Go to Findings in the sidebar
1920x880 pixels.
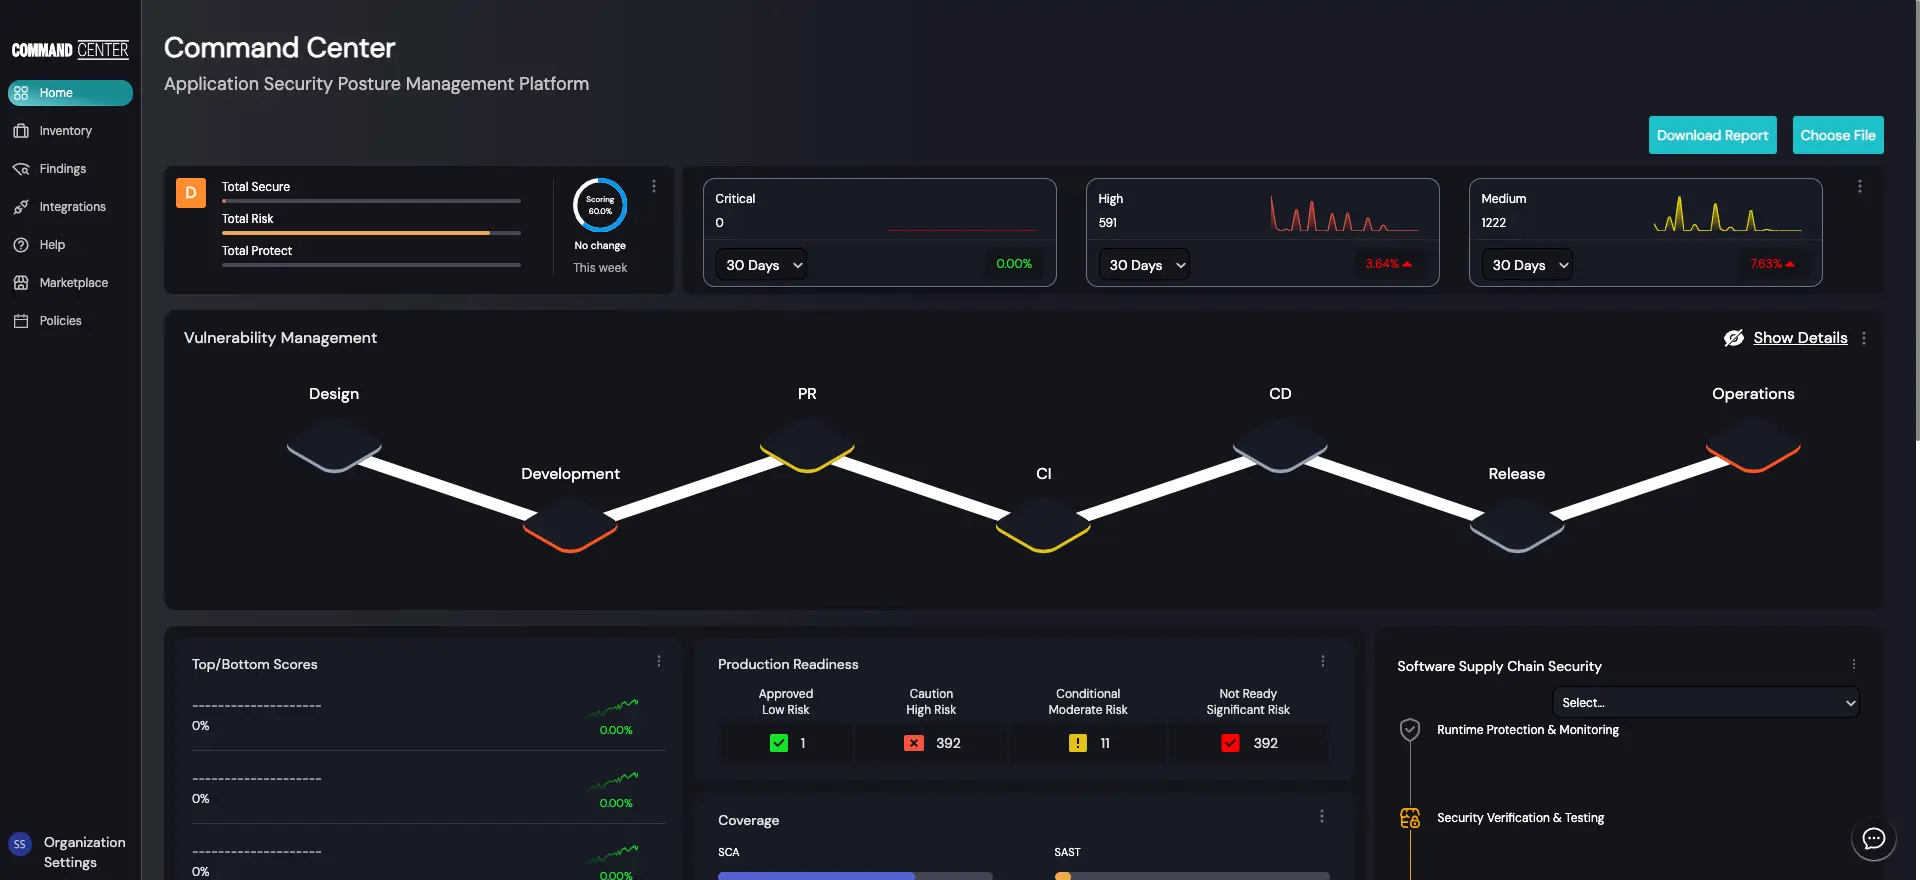coord(62,169)
